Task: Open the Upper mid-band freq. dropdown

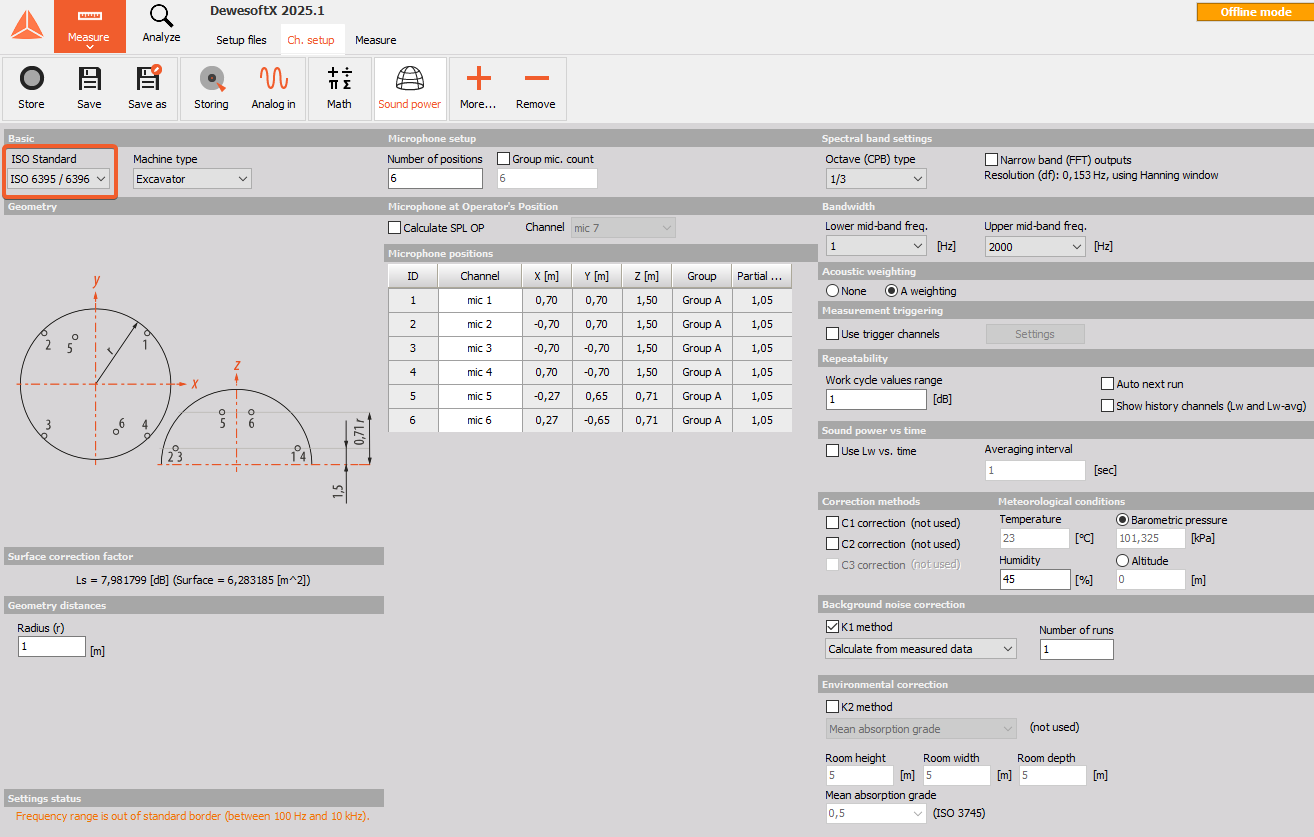Action: point(1035,246)
